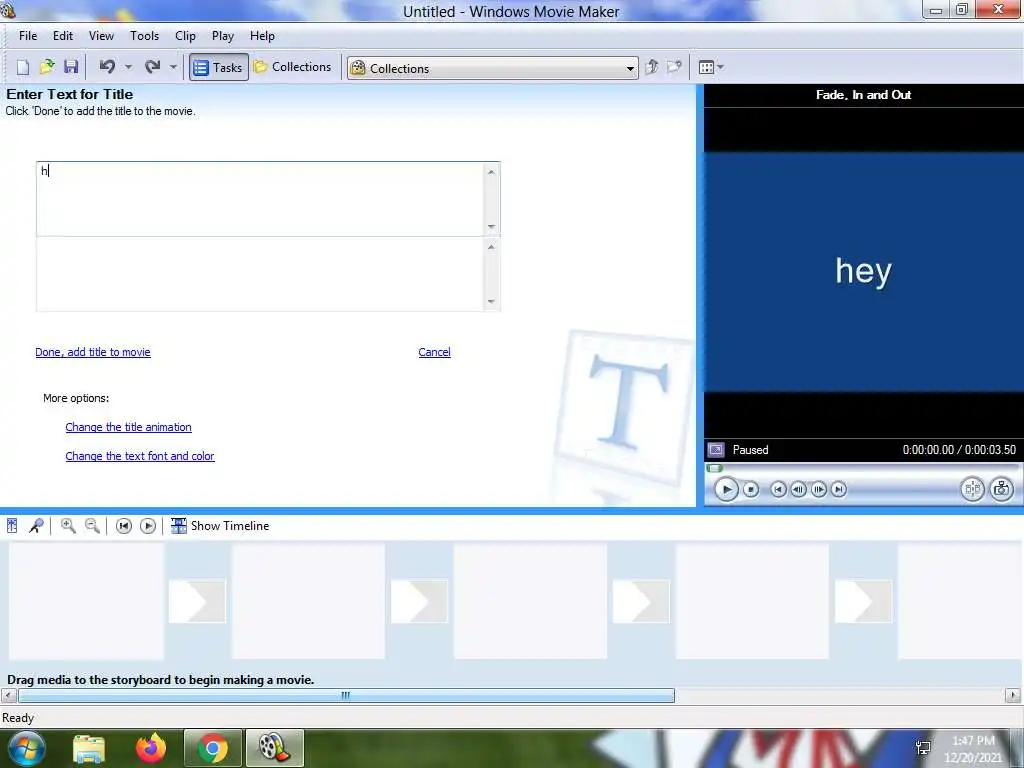
Task: Select the first empty storyboard cell
Action: 86,601
